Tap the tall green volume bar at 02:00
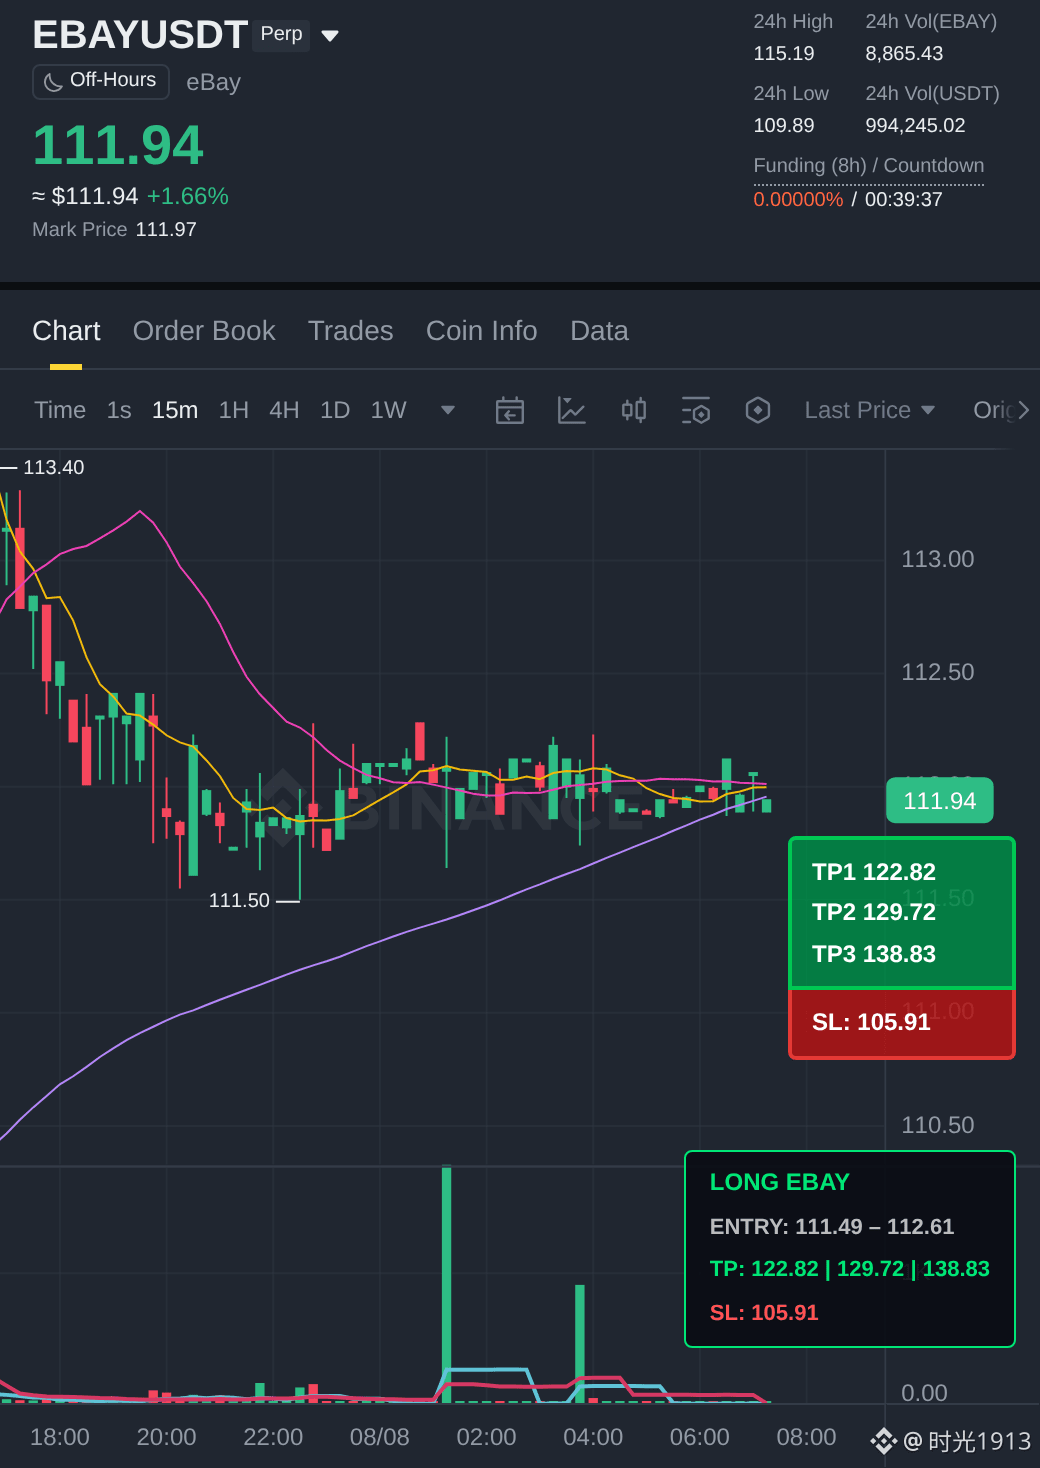The image size is (1040, 1468). tap(446, 1284)
